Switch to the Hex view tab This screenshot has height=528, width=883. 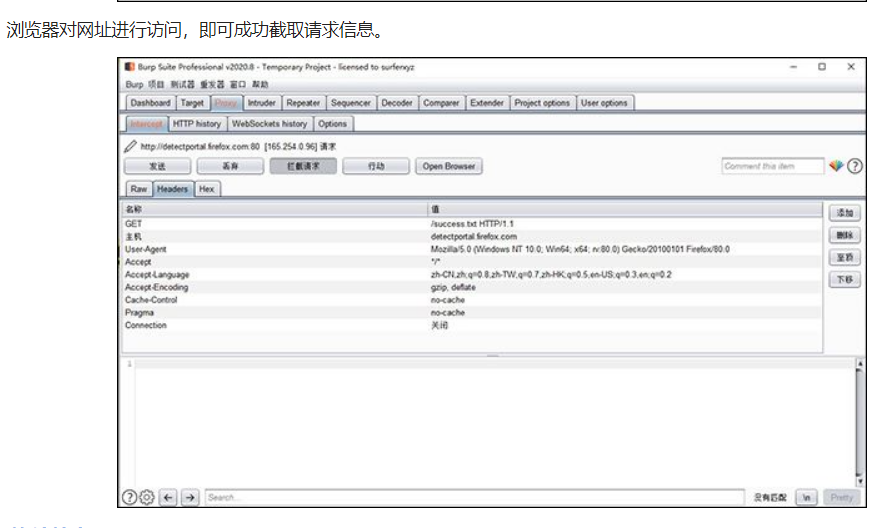[207, 189]
